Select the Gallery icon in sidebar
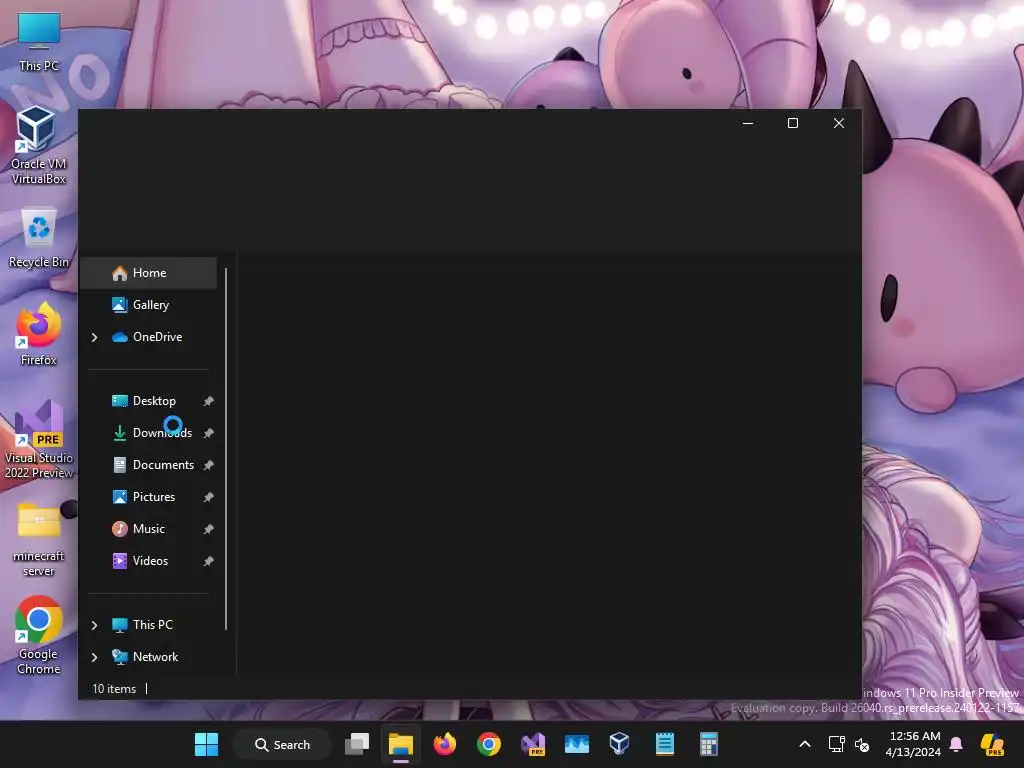This screenshot has width=1024, height=768. pyautogui.click(x=120, y=305)
